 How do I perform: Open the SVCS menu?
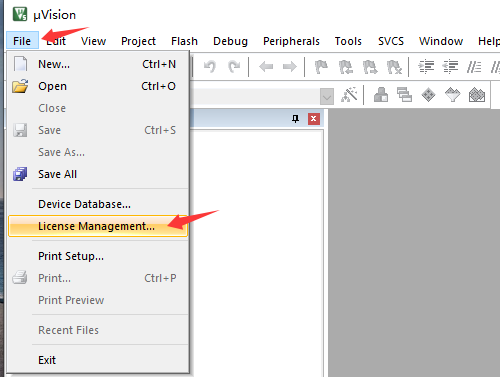pos(391,41)
